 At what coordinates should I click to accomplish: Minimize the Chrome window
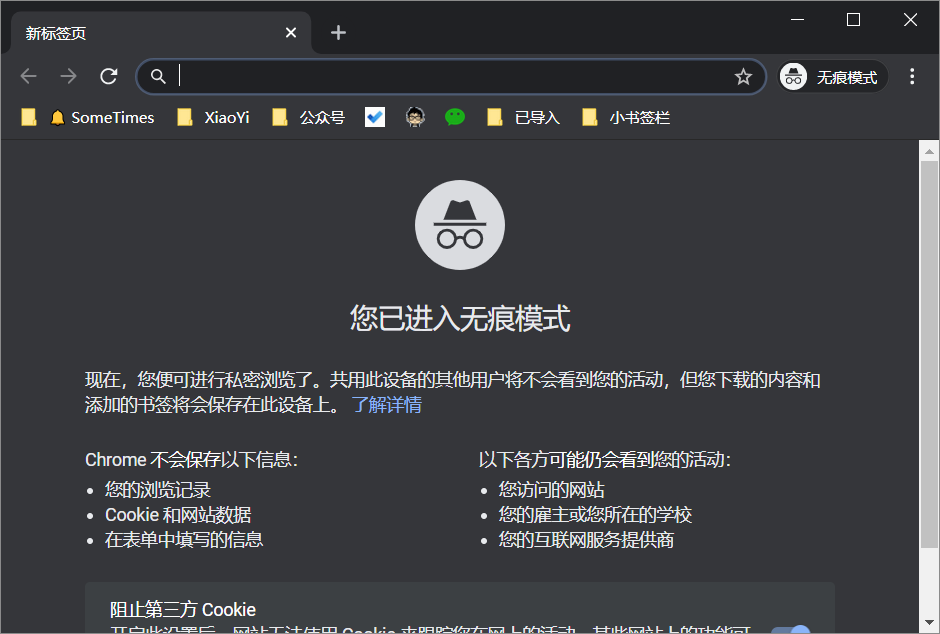tap(797, 20)
